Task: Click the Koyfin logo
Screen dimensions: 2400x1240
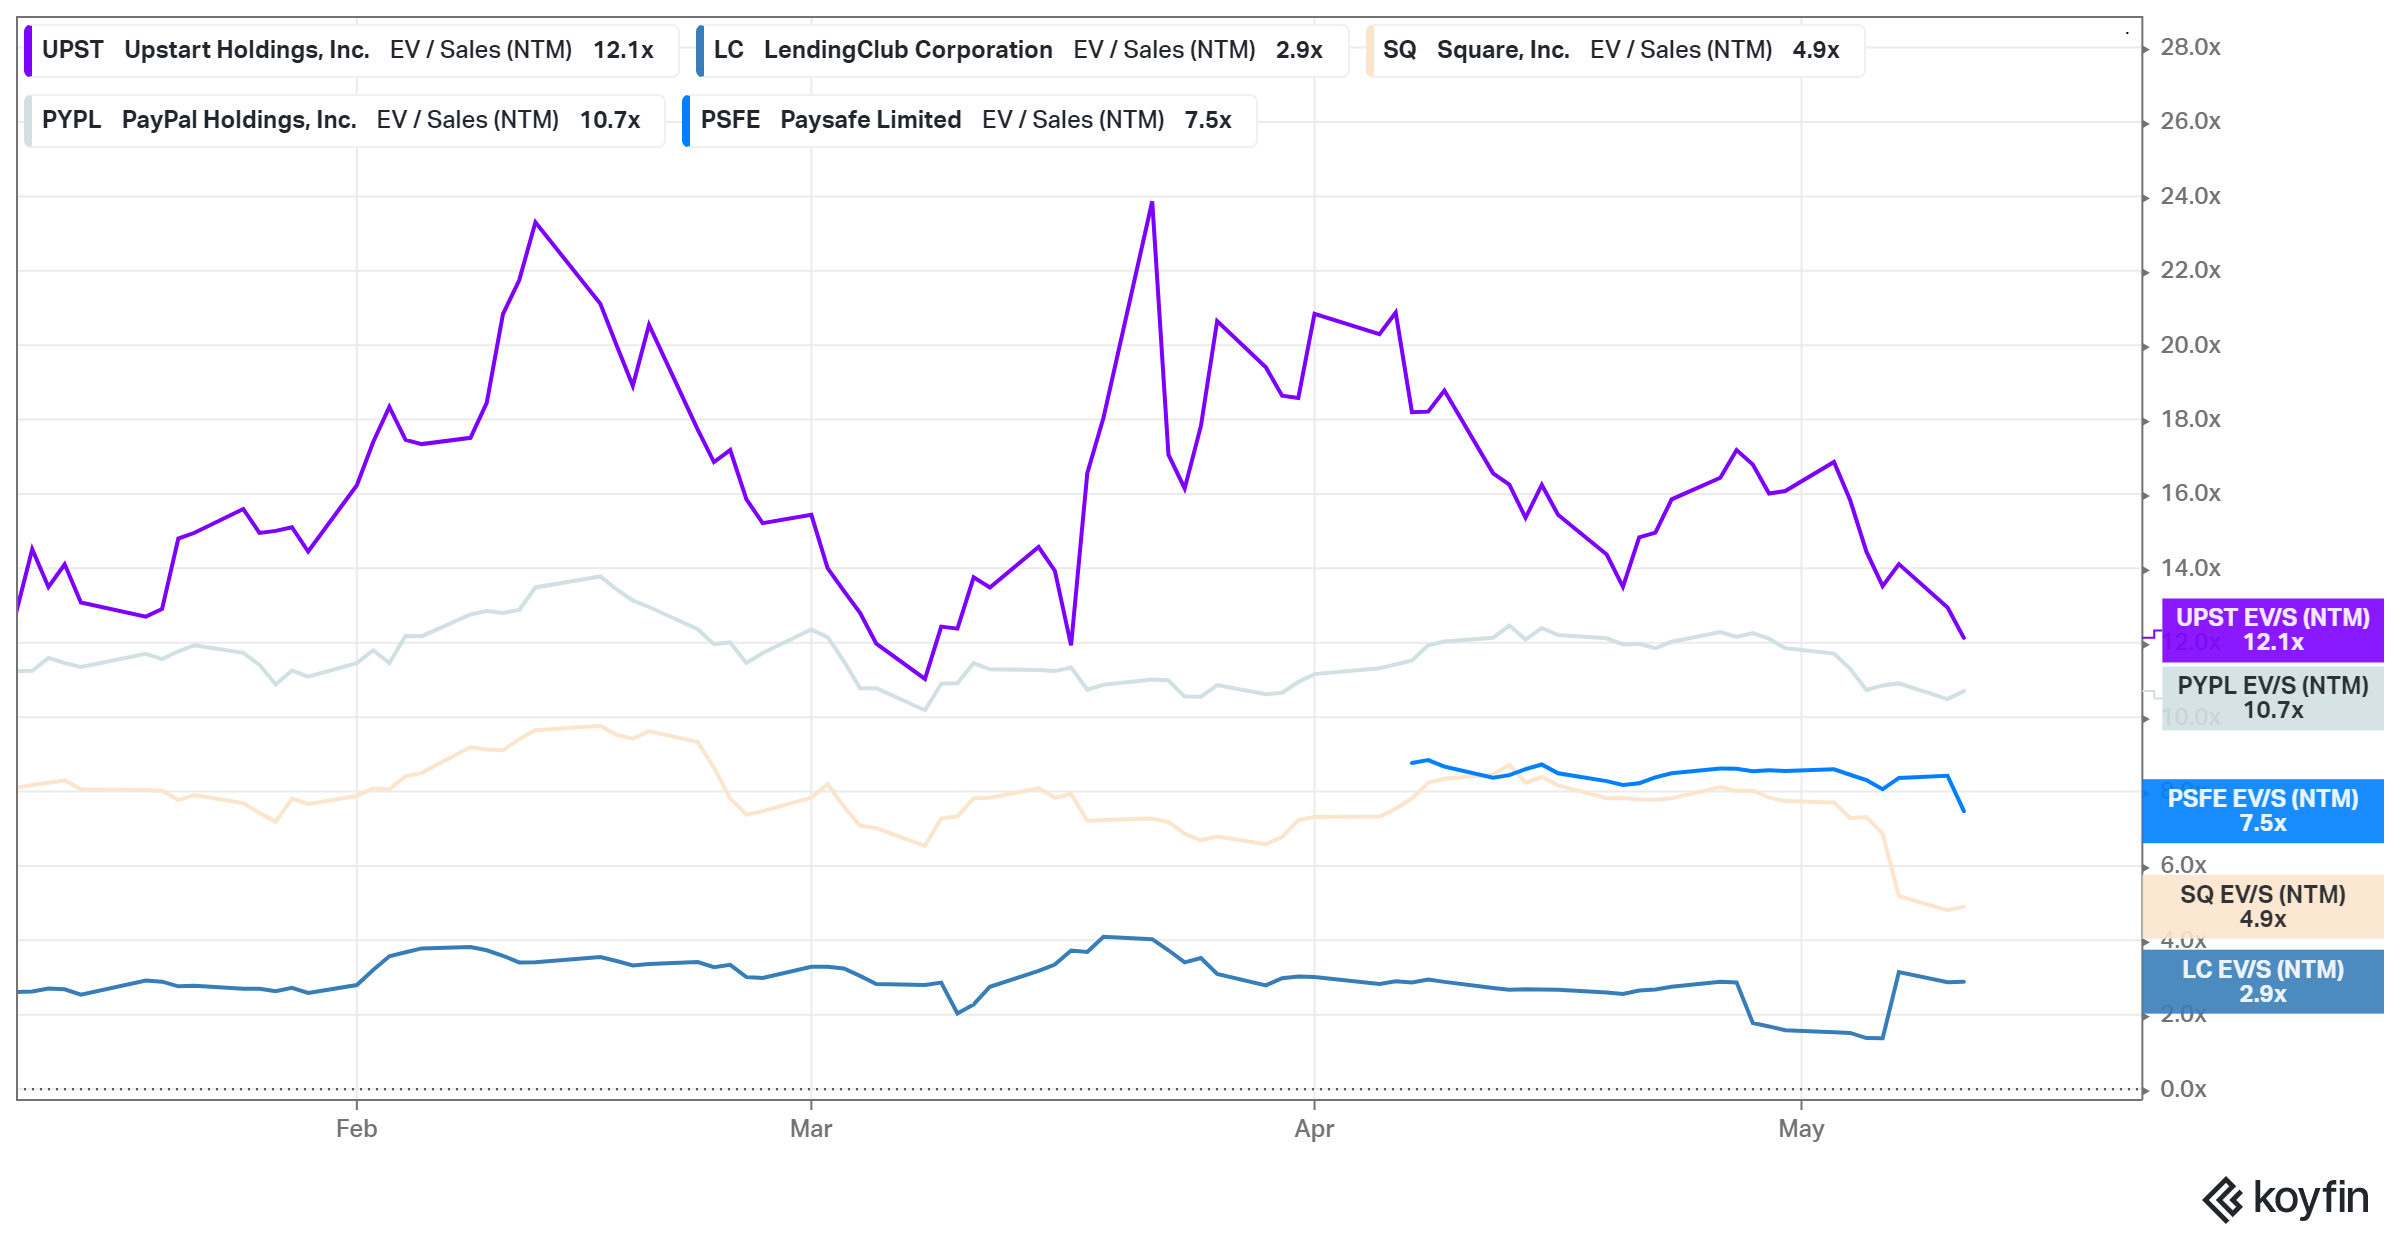Action: [x=2285, y=1199]
